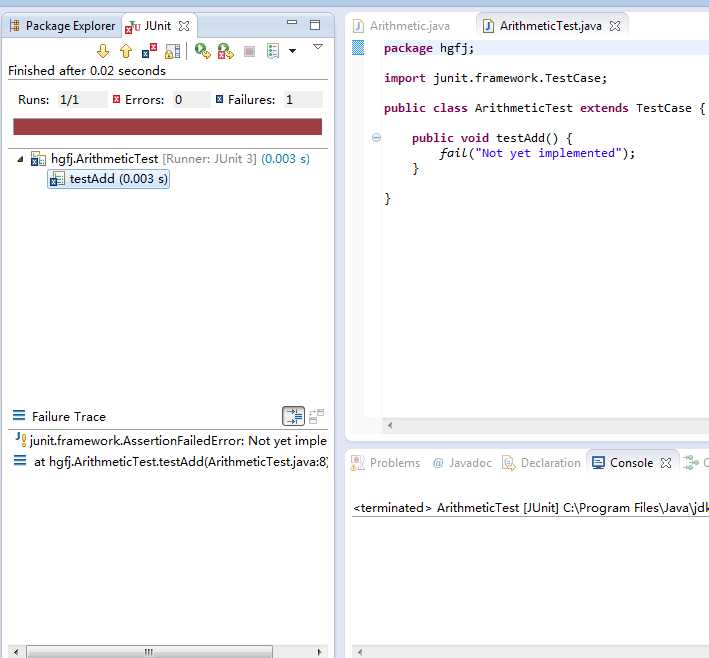Click Errors count field
Screen dimensions: 709x658
coord(191,99)
